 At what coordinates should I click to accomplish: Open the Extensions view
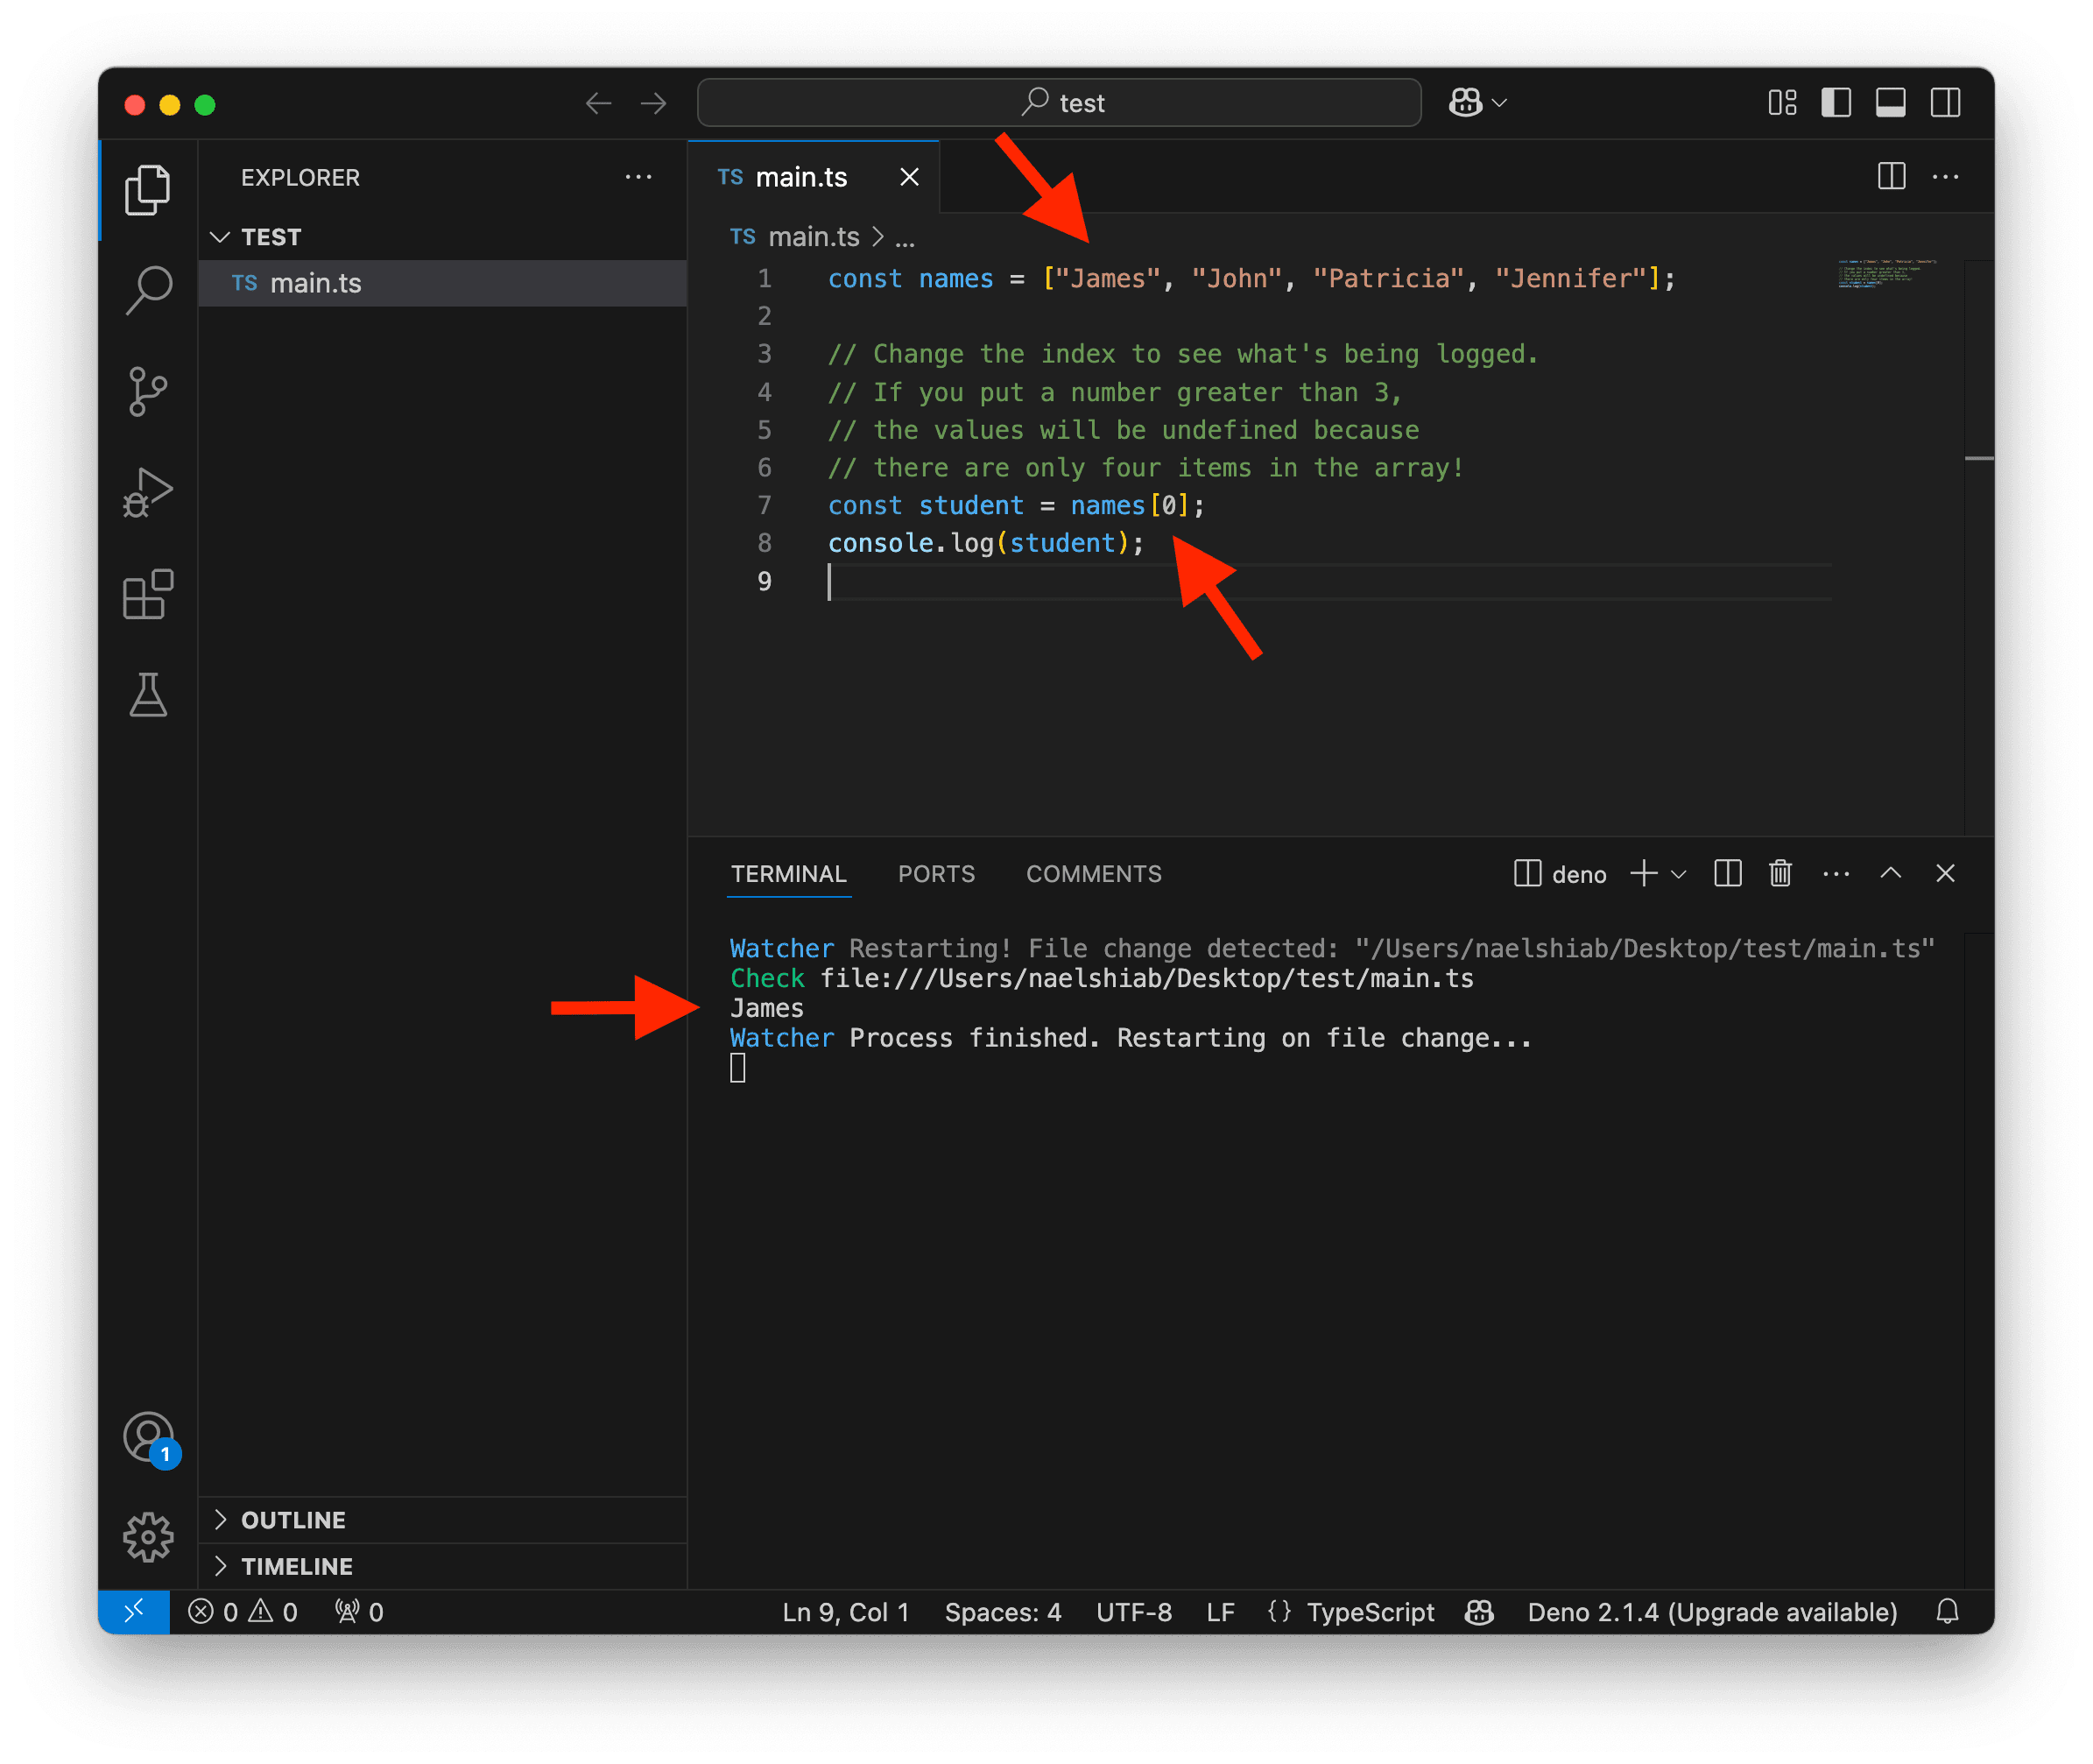point(148,594)
